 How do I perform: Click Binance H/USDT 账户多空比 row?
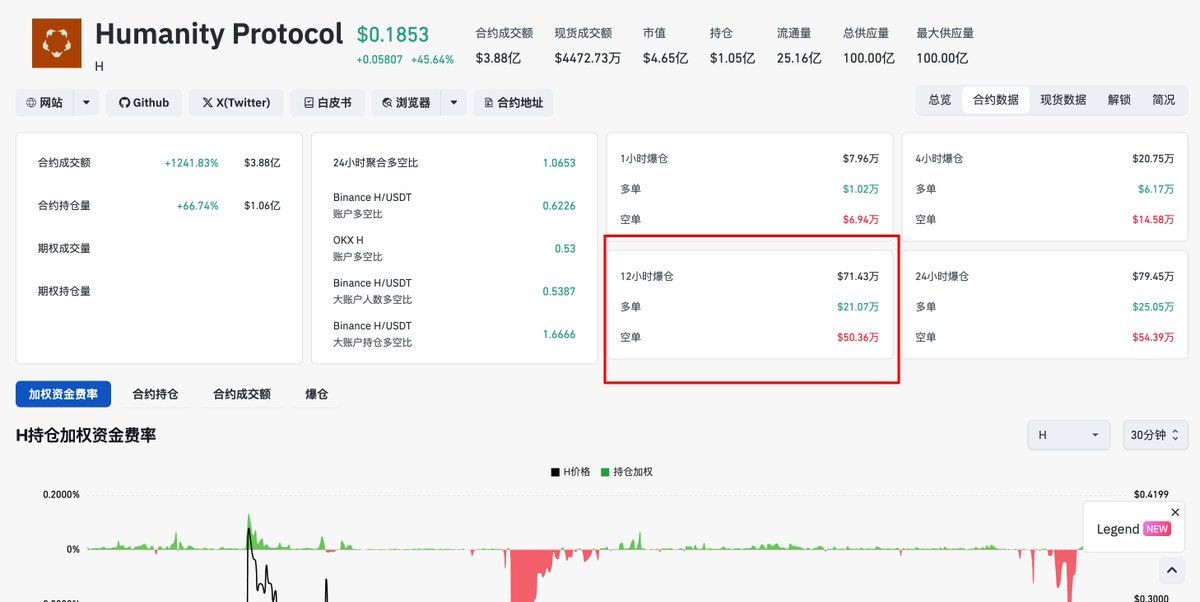click(x=454, y=205)
